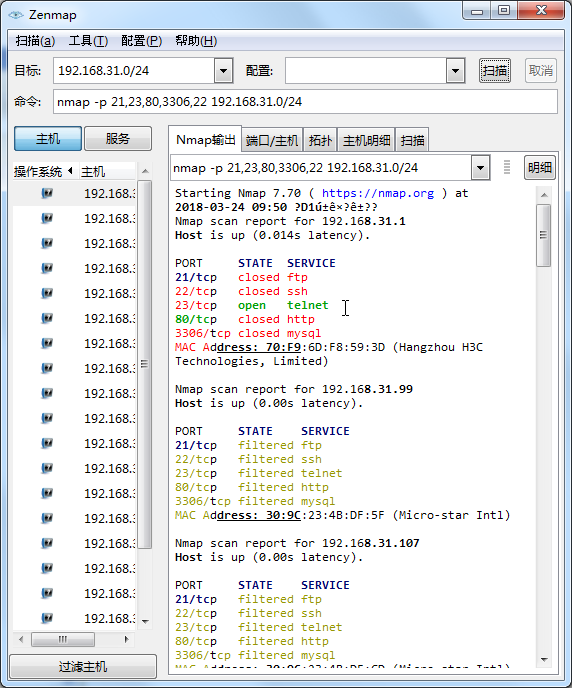Click 'Host is up (0.014s latency)' line
572x688 pixels.
pos(272,235)
